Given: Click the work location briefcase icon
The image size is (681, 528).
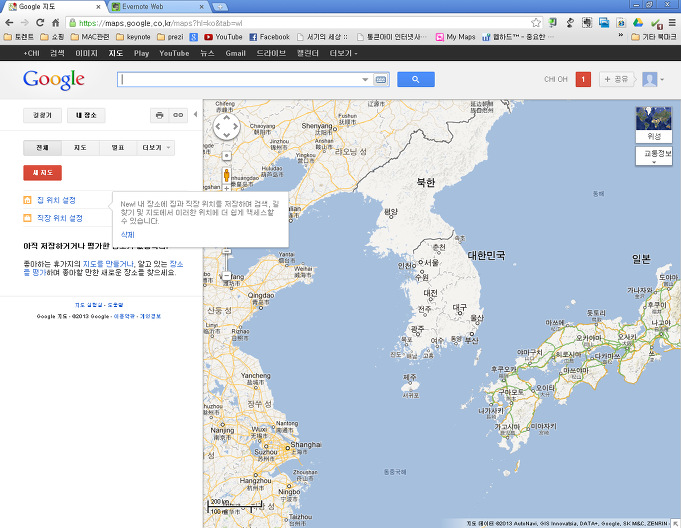Looking at the screenshot, I should 27,218.
